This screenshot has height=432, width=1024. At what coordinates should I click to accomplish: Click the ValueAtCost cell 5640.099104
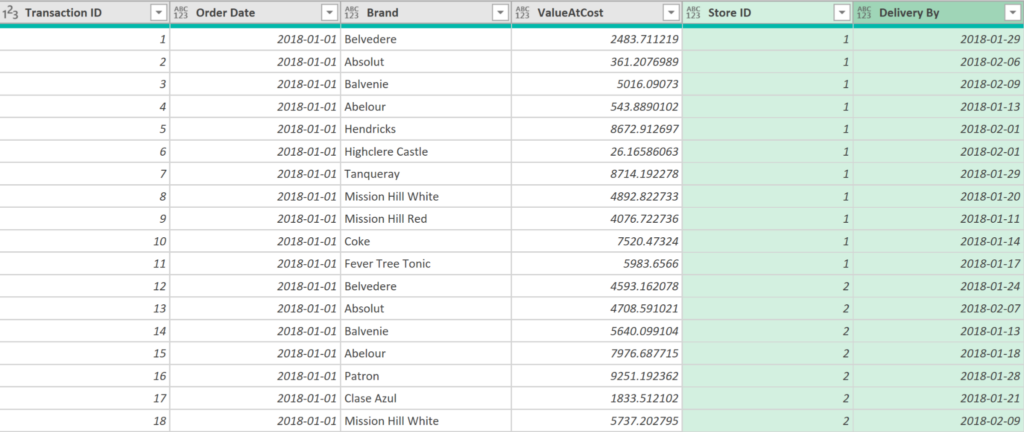(597, 331)
